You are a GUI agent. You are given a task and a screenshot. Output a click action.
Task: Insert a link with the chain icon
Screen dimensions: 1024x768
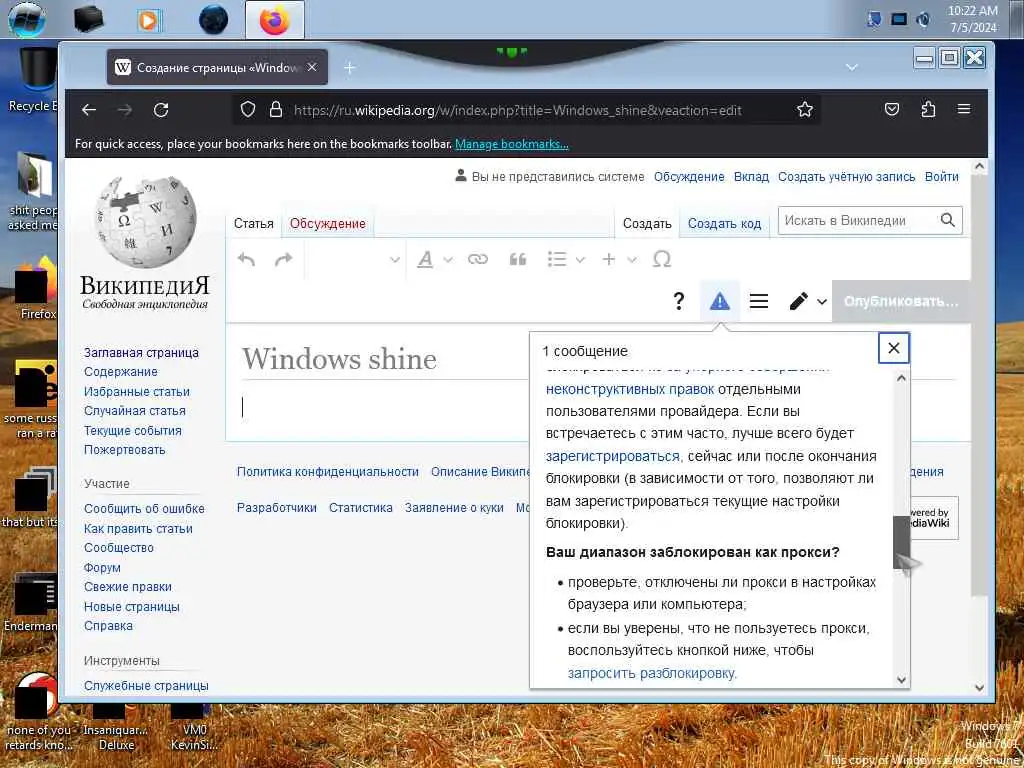(x=478, y=259)
